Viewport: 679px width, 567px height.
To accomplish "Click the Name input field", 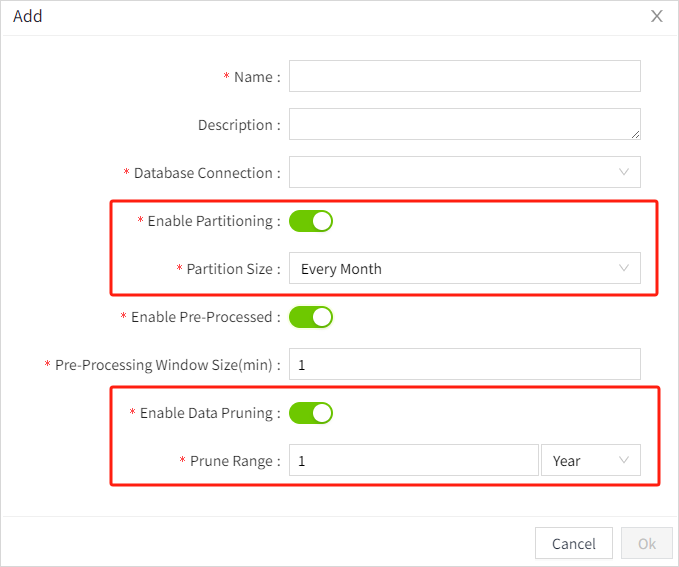I will [464, 76].
